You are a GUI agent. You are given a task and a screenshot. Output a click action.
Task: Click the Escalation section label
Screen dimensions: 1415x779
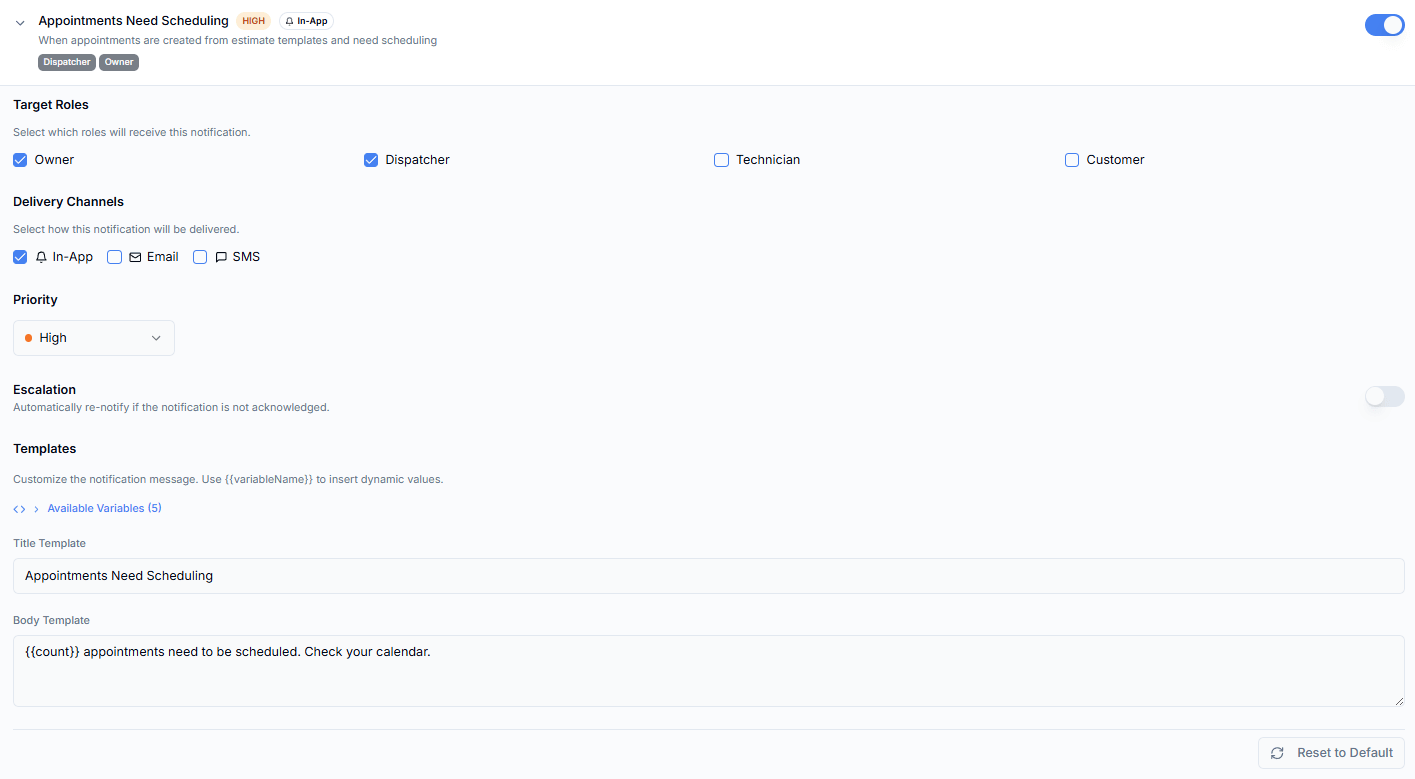44,390
